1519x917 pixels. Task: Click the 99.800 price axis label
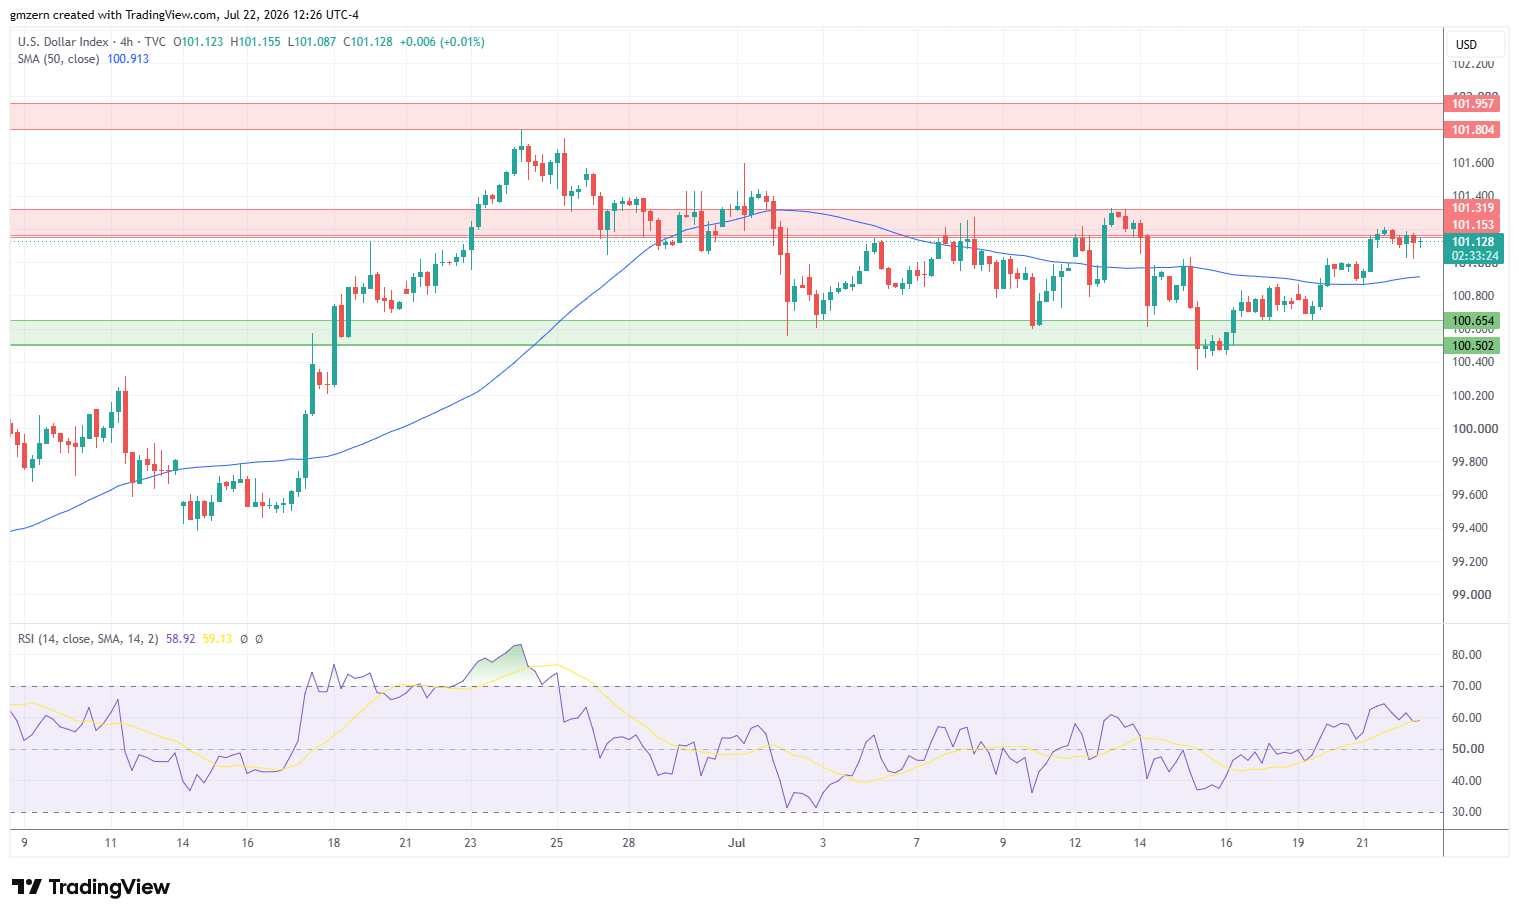coord(1470,462)
